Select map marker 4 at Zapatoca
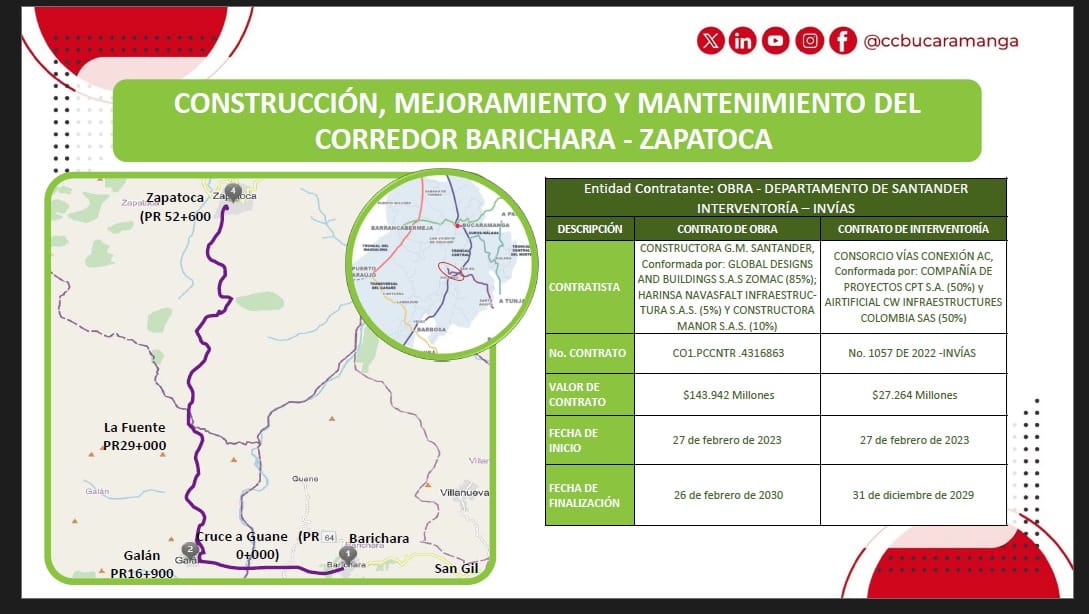1089x614 pixels. (x=234, y=190)
